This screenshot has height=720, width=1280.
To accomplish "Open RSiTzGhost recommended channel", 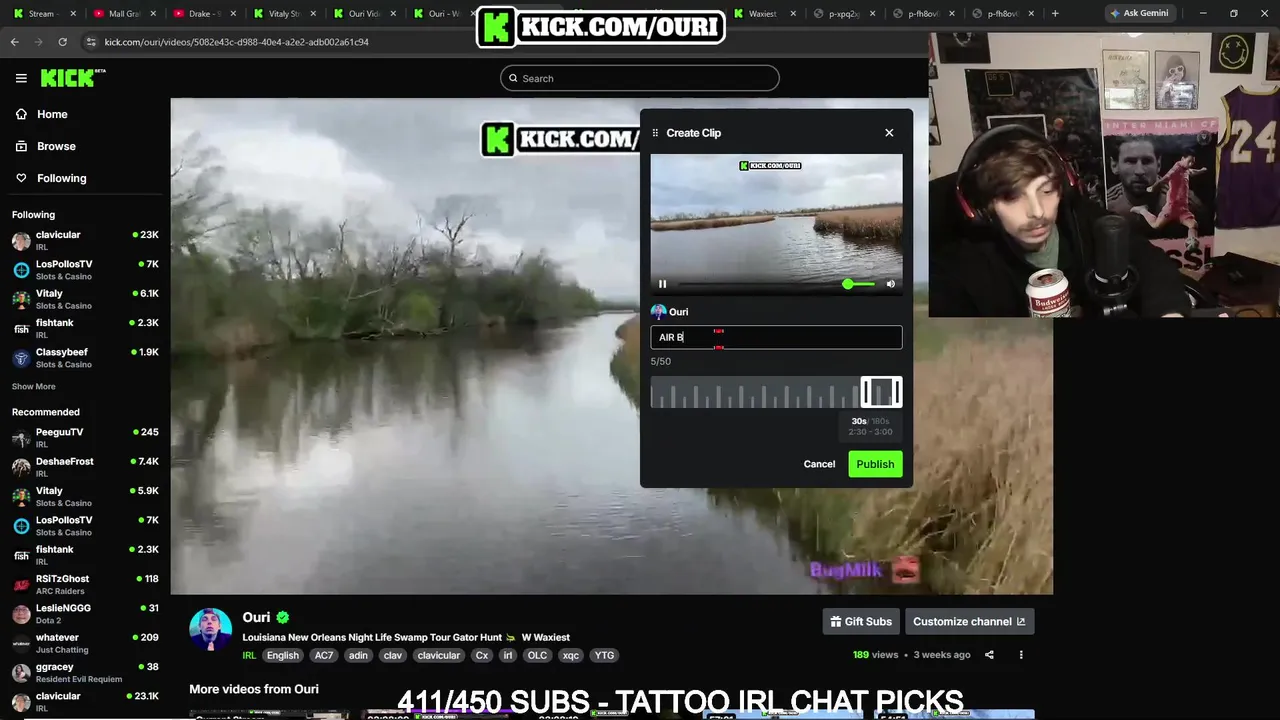I will click(x=85, y=584).
